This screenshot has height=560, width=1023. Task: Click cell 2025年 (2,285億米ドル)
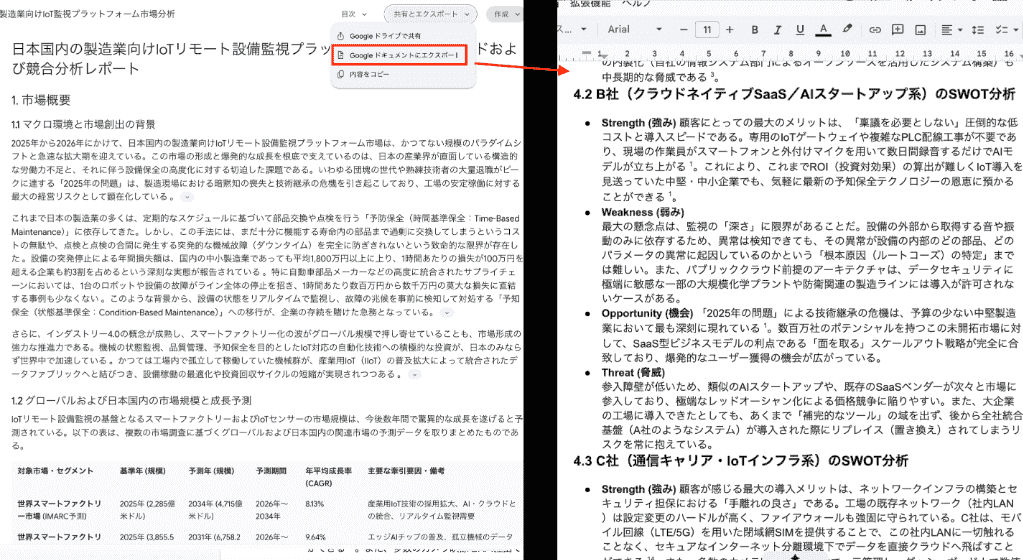tap(147, 510)
